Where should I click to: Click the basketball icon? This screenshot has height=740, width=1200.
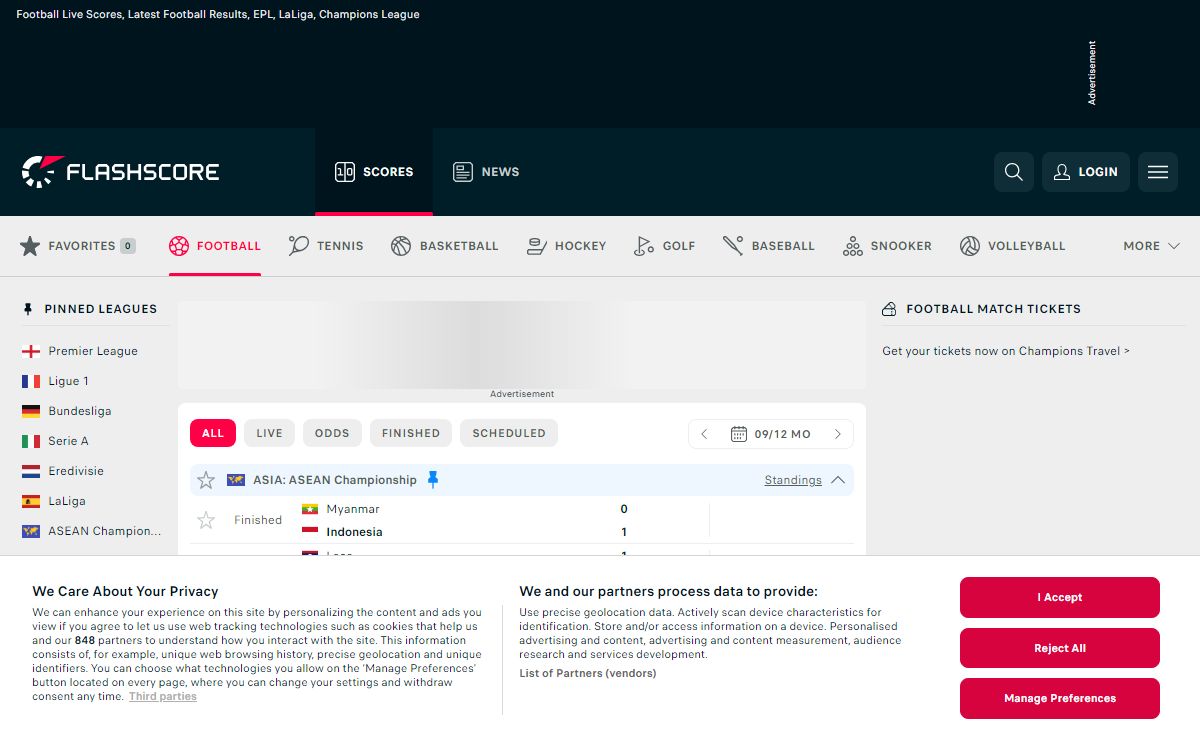(x=401, y=246)
